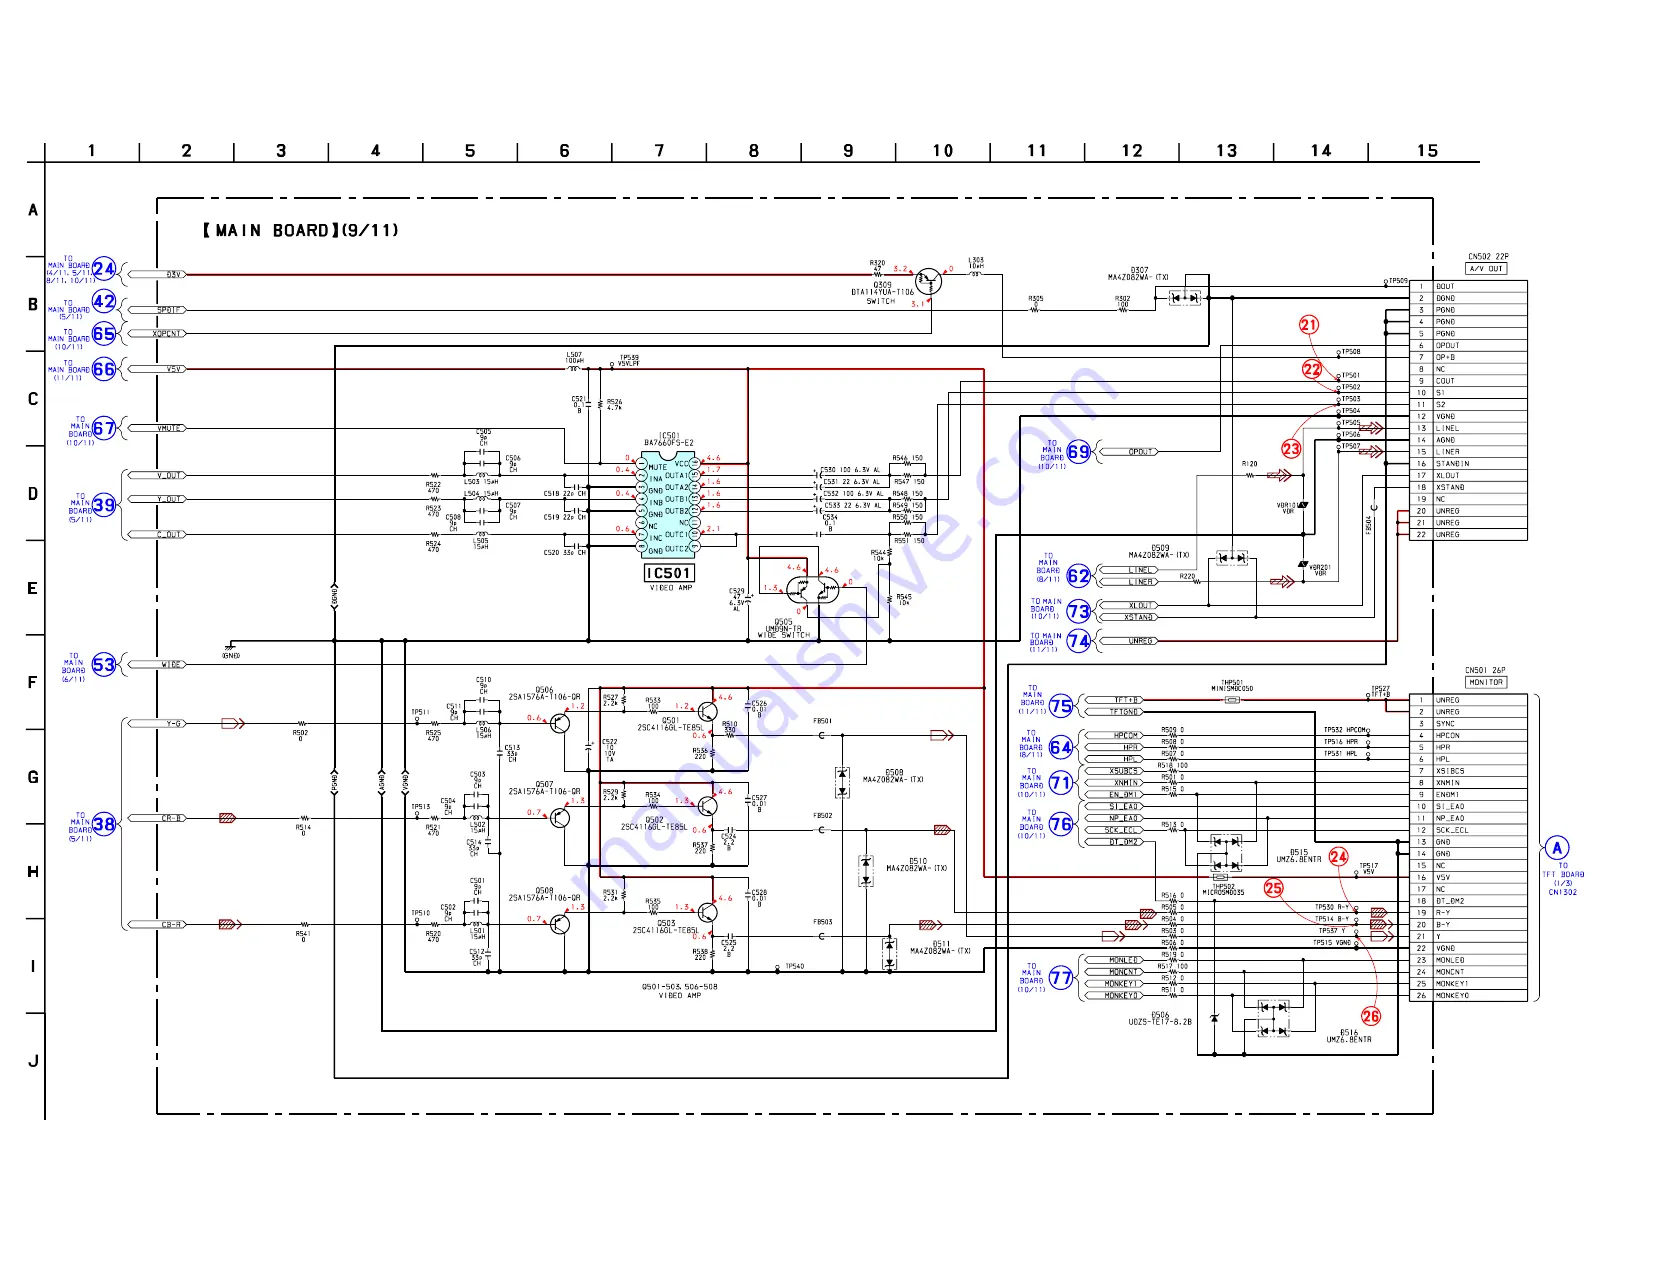Image resolution: width=1679 pixels, height=1262 pixels.
Task: Click red waveform marker 23
Action: 1291,449
